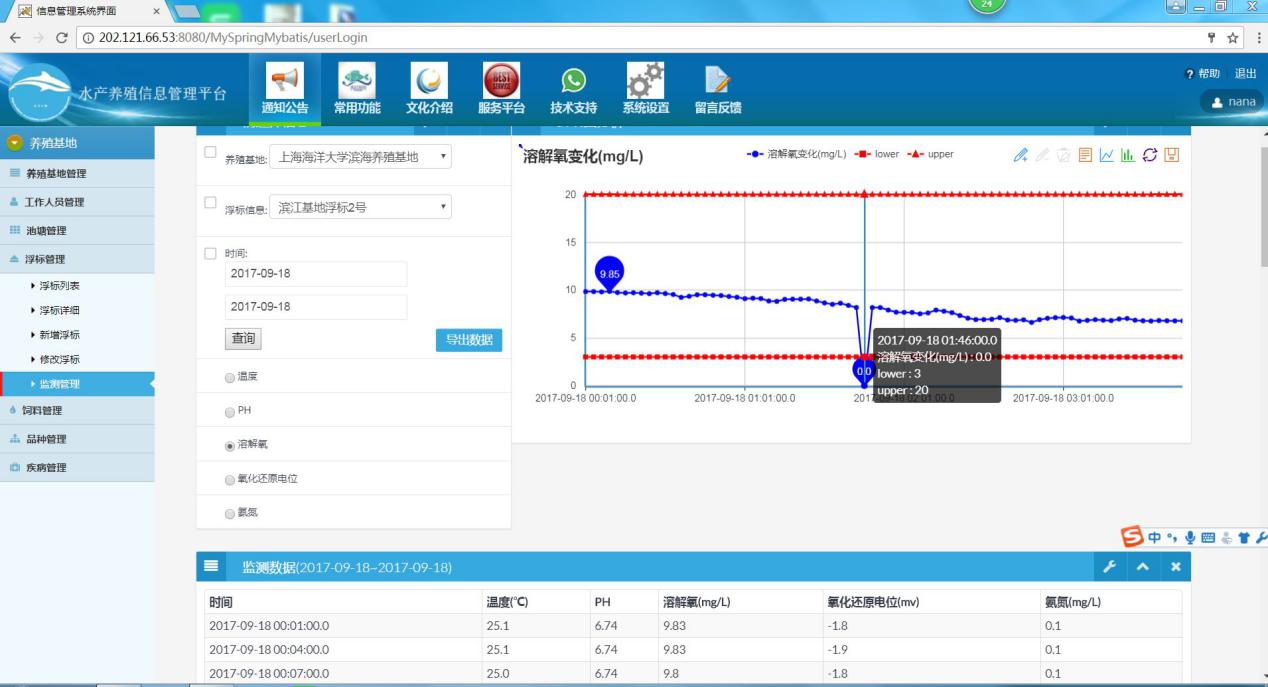Select 浮标列表 in sidebar submenu

pyautogui.click(x=59, y=286)
